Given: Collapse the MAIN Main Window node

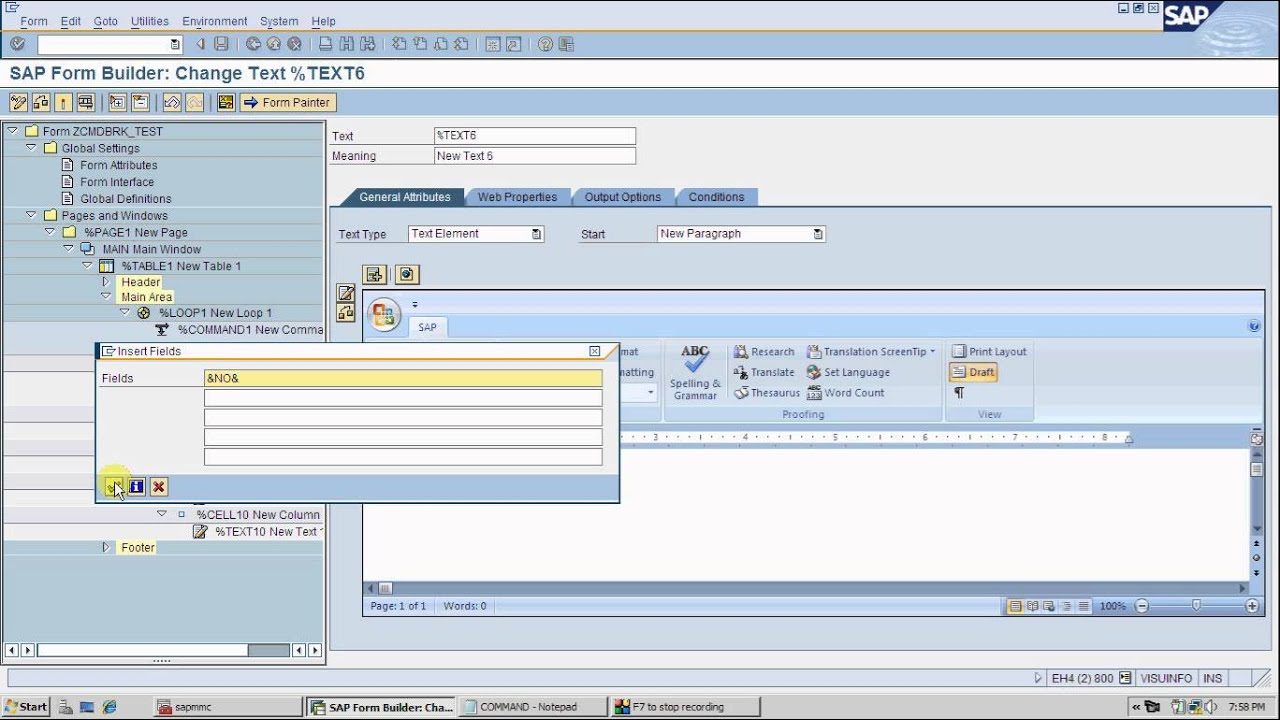Looking at the screenshot, I should click(x=68, y=249).
